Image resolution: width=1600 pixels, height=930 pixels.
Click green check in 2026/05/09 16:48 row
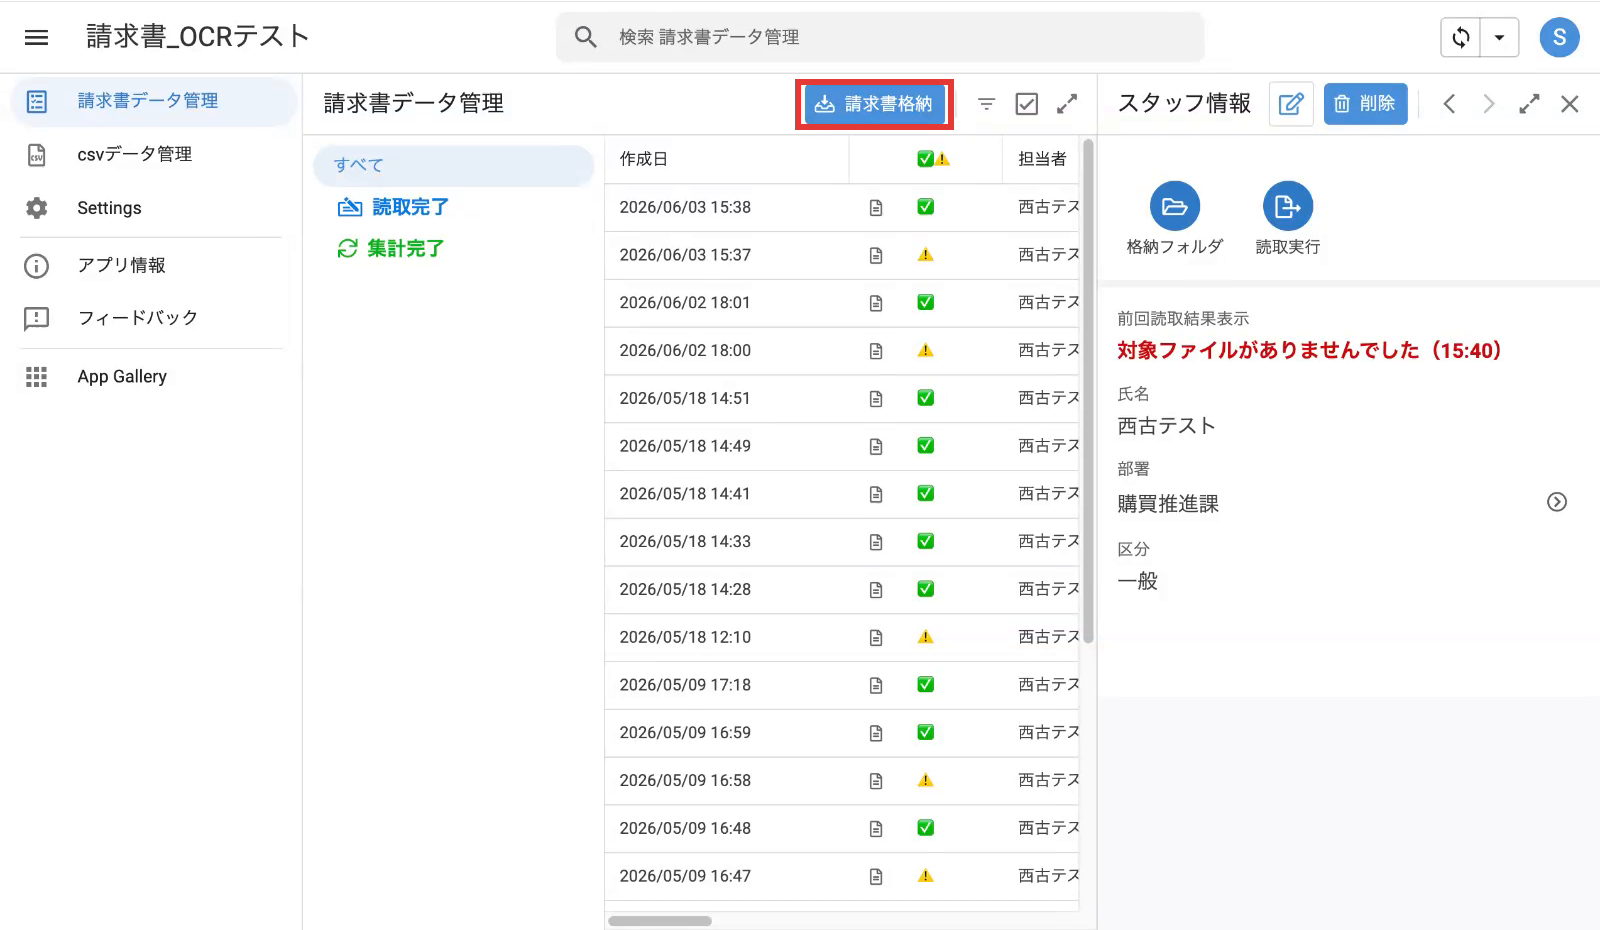926,828
